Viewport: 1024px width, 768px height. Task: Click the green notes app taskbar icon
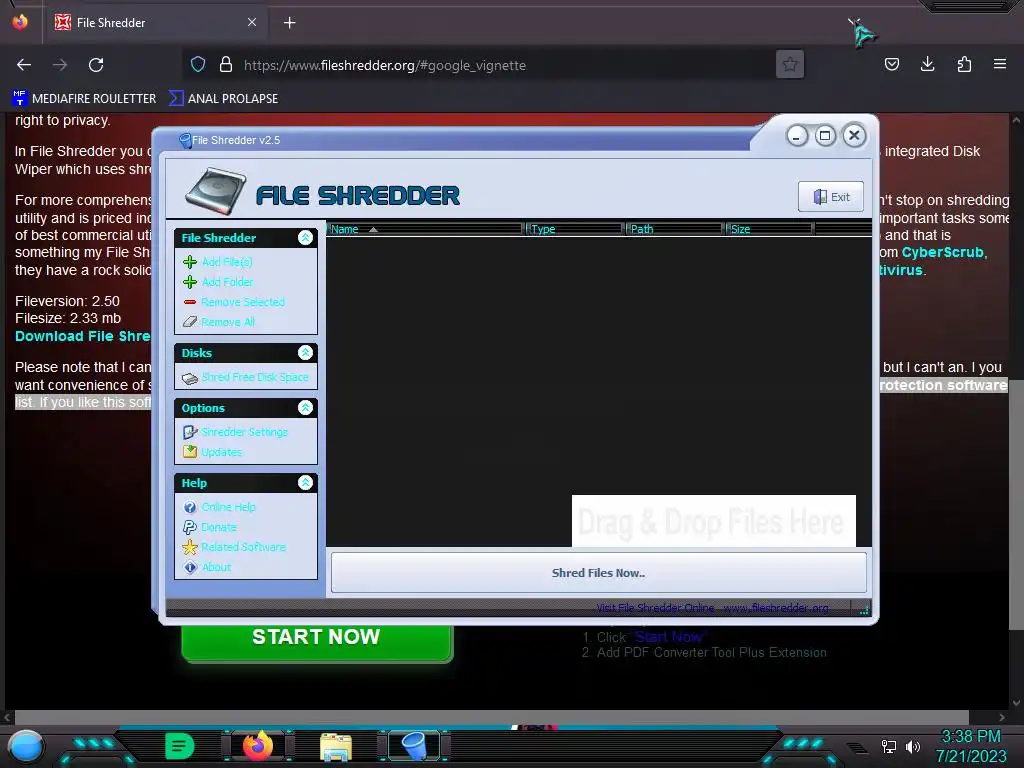click(x=180, y=746)
